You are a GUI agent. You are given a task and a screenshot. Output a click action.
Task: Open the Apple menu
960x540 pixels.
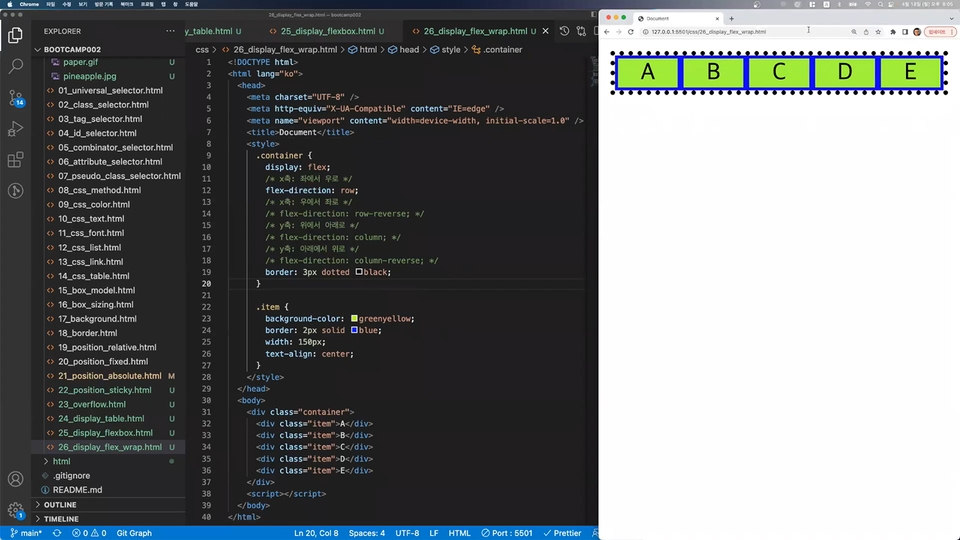pos(9,4)
